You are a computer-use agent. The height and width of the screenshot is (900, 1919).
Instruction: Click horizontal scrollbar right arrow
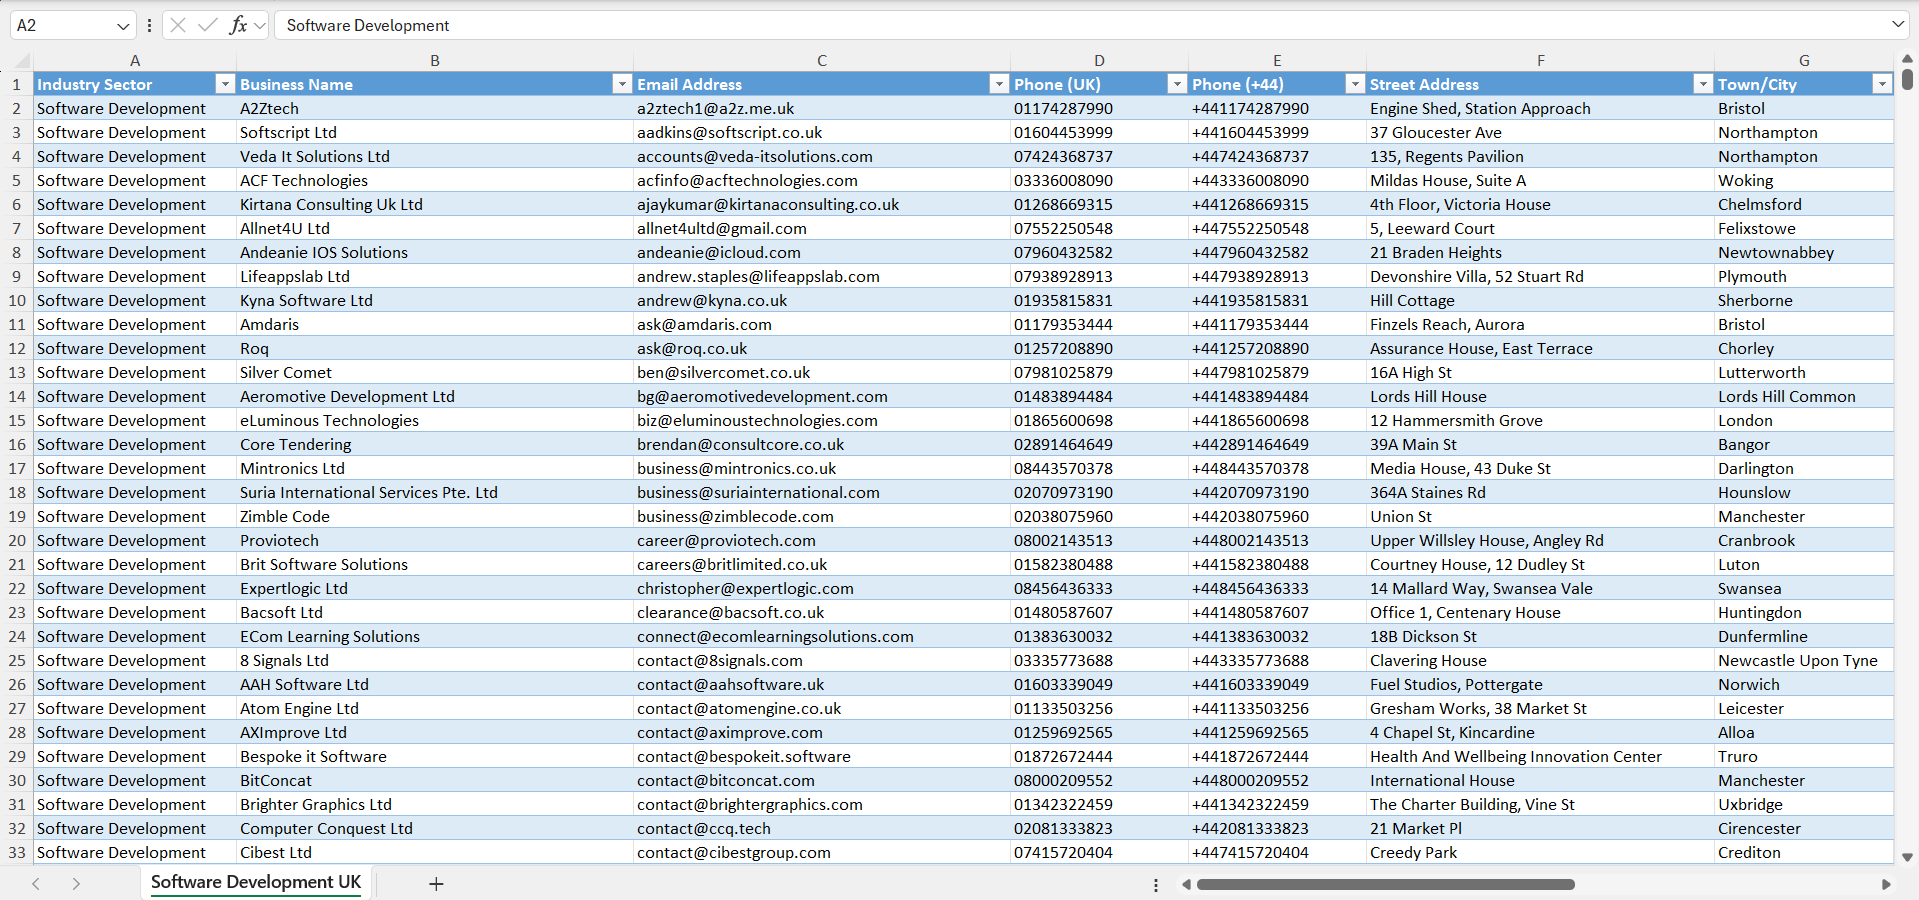click(x=1886, y=884)
